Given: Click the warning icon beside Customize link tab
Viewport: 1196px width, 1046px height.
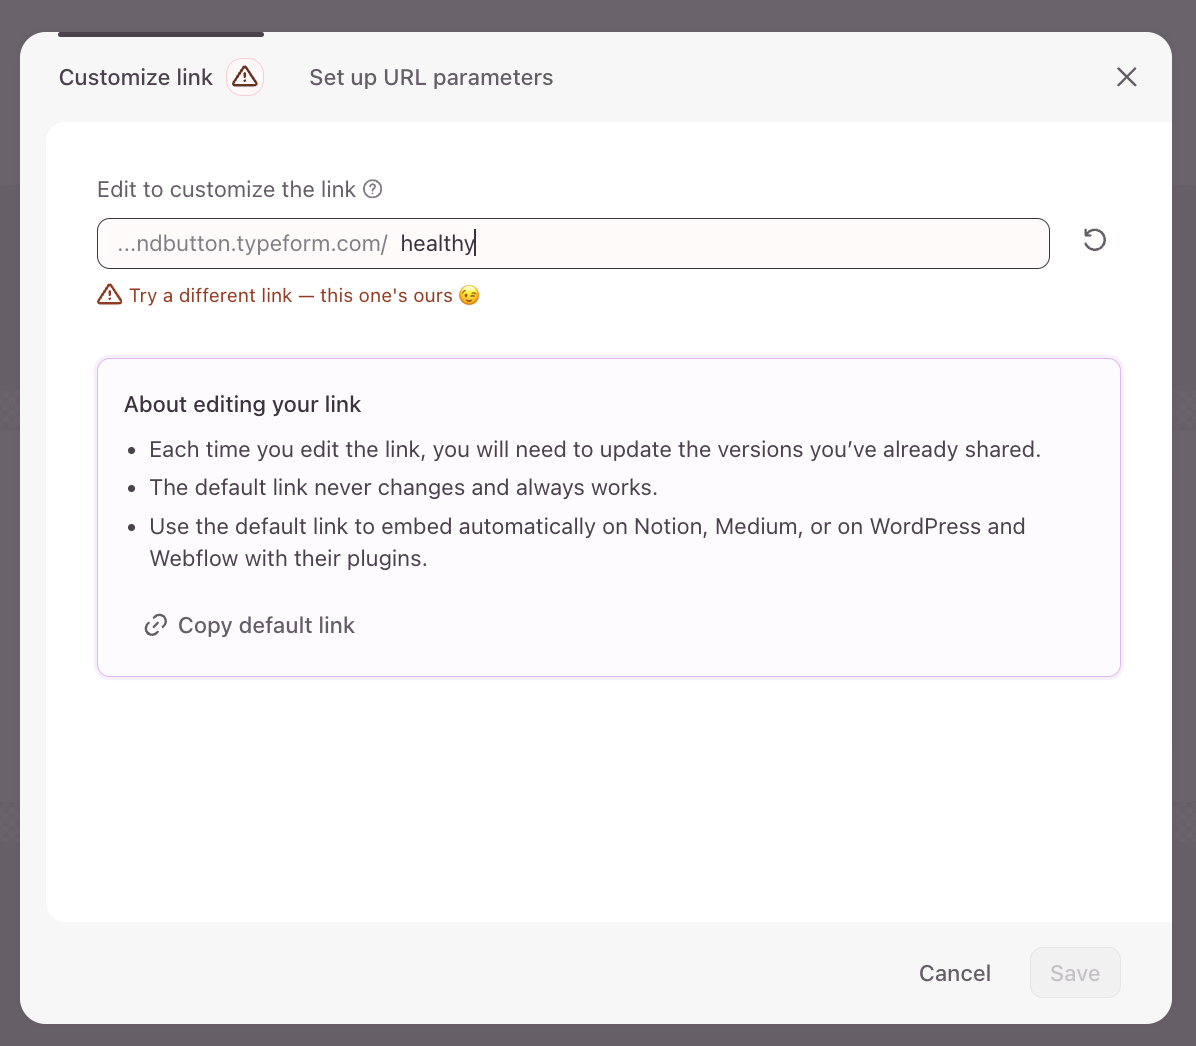Looking at the screenshot, I should (x=245, y=77).
